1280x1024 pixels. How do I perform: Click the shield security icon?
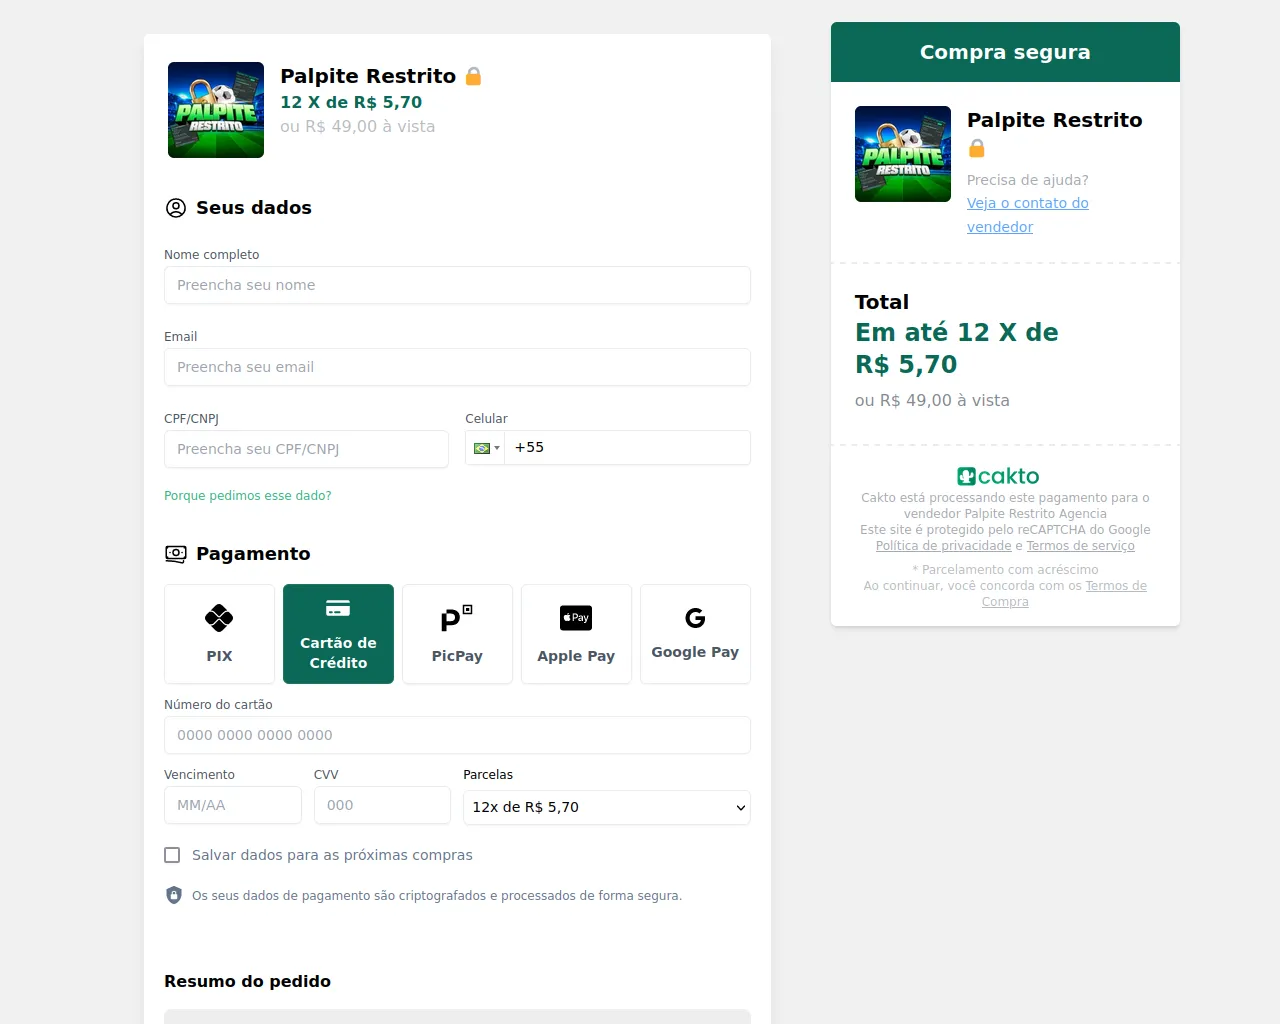(174, 895)
